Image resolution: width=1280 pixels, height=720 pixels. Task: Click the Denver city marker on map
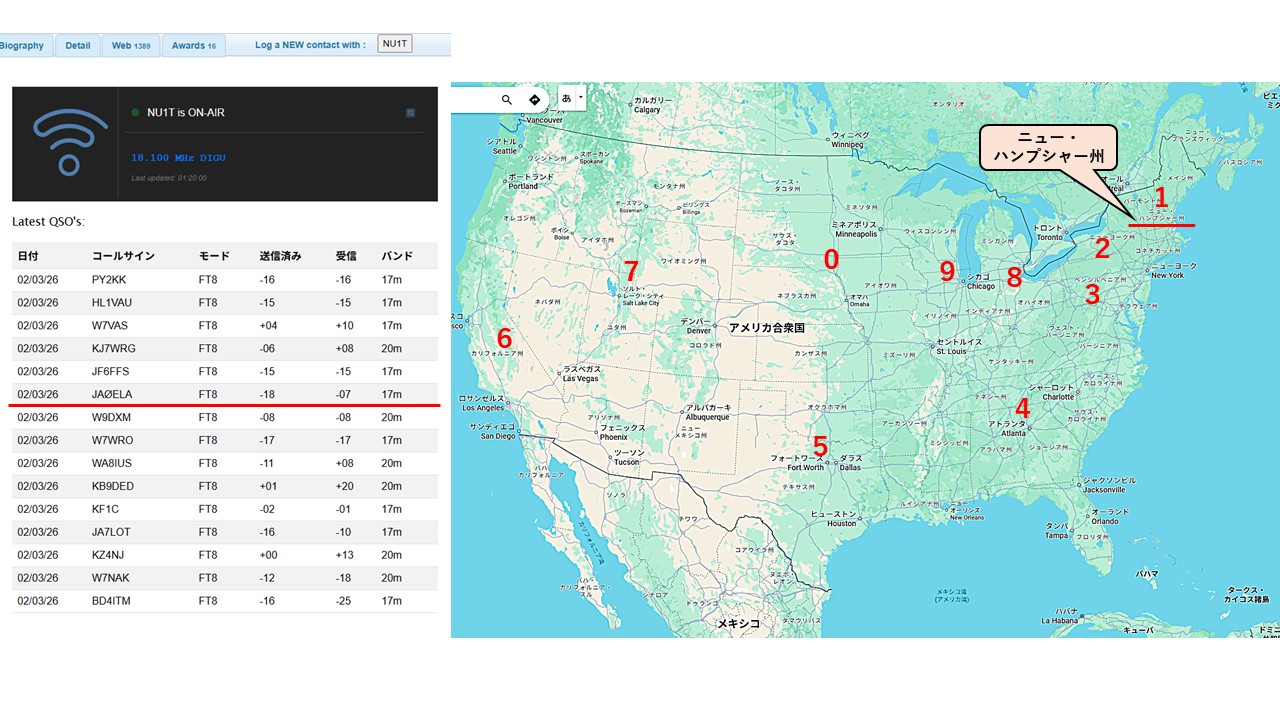point(714,324)
